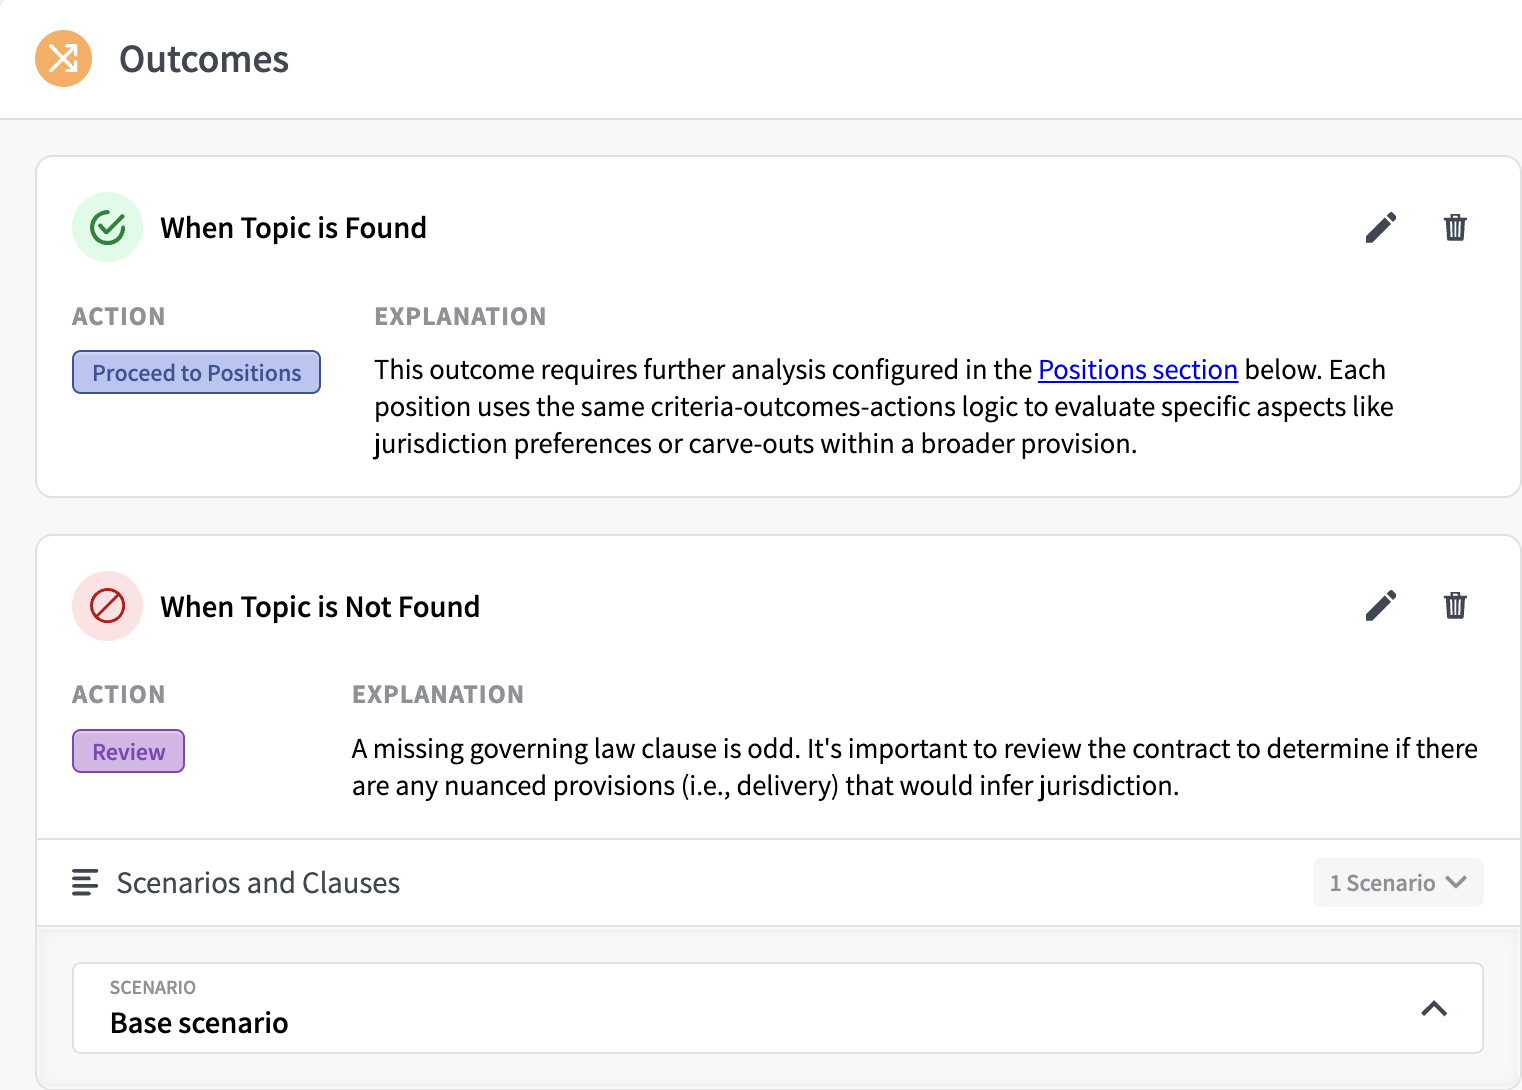Click the red prohibited Topic Not Found icon
Image resolution: width=1522 pixels, height=1090 pixels.
[x=107, y=606]
